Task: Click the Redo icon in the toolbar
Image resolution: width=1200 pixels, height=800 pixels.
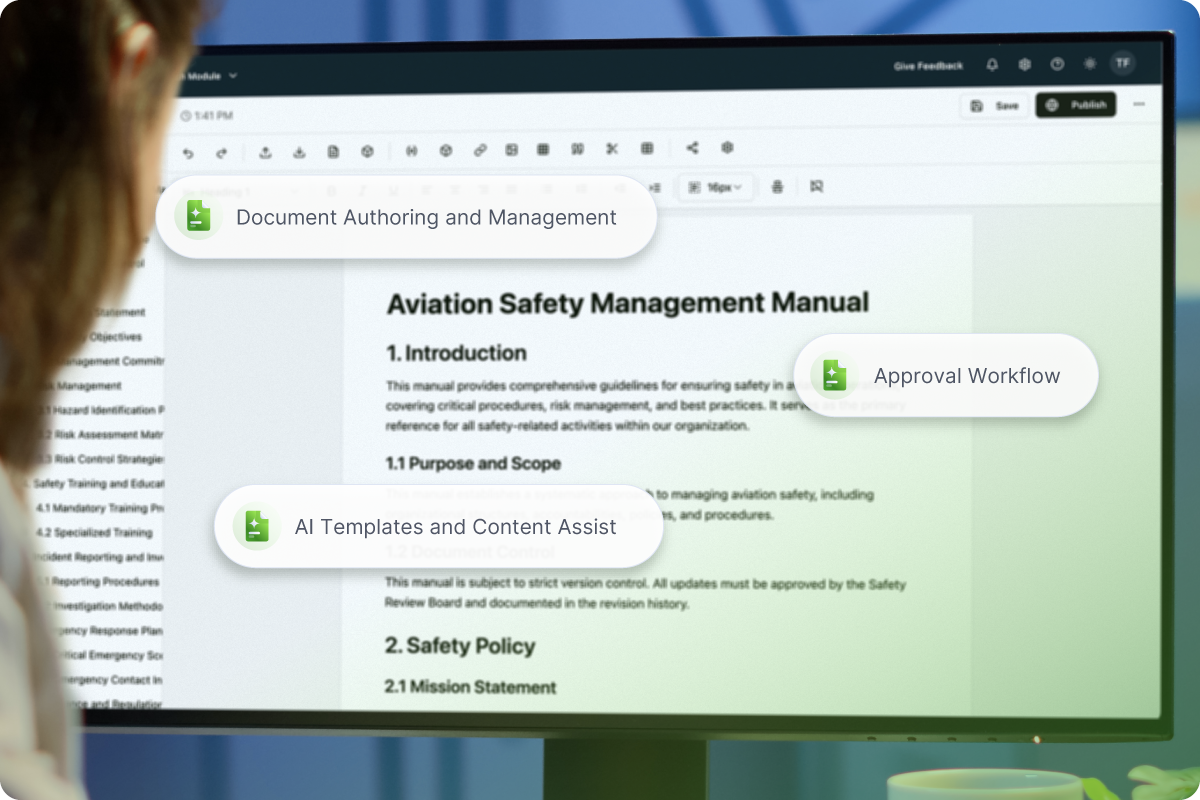Action: pyautogui.click(x=222, y=150)
